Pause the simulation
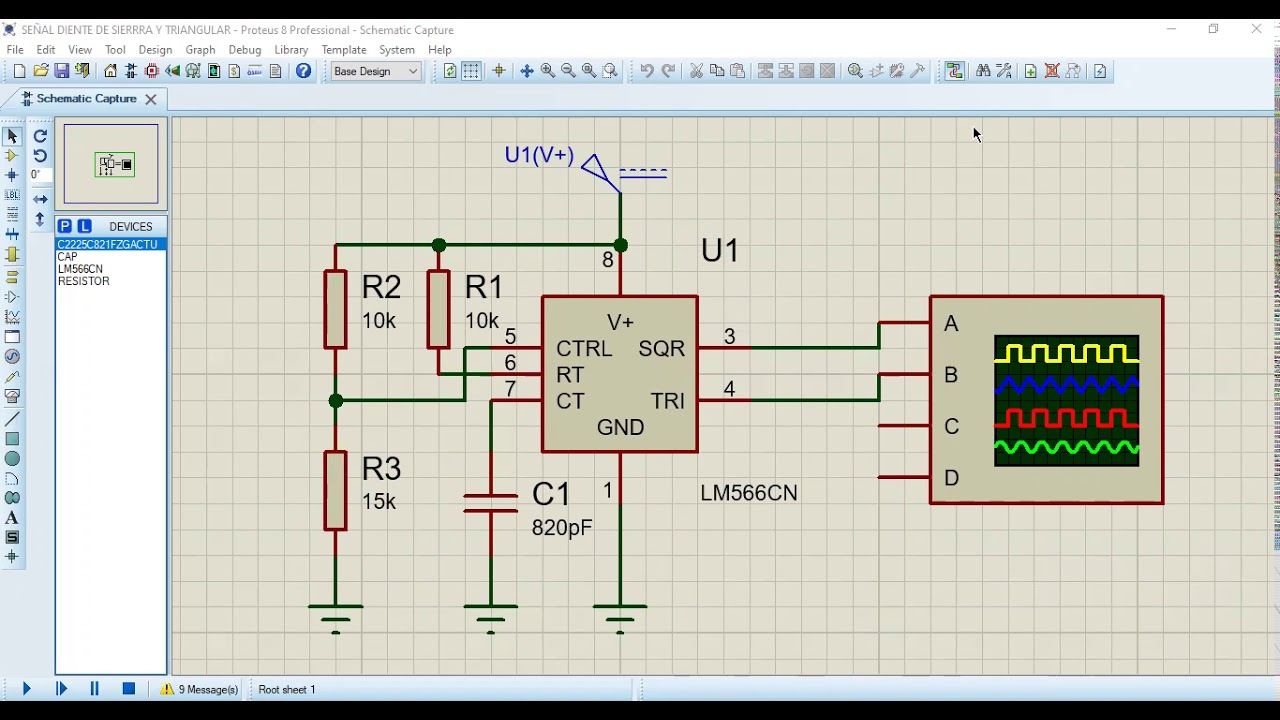1280x720 pixels. click(95, 689)
